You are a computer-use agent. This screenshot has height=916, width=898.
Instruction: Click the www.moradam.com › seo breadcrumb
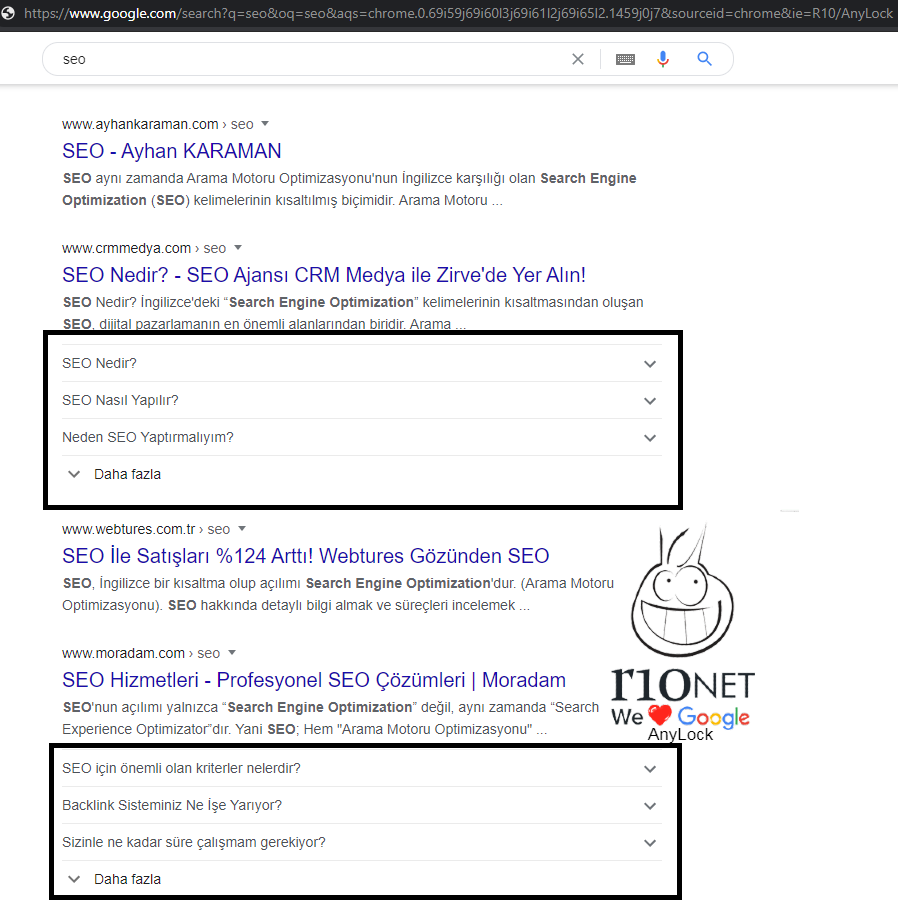(141, 653)
